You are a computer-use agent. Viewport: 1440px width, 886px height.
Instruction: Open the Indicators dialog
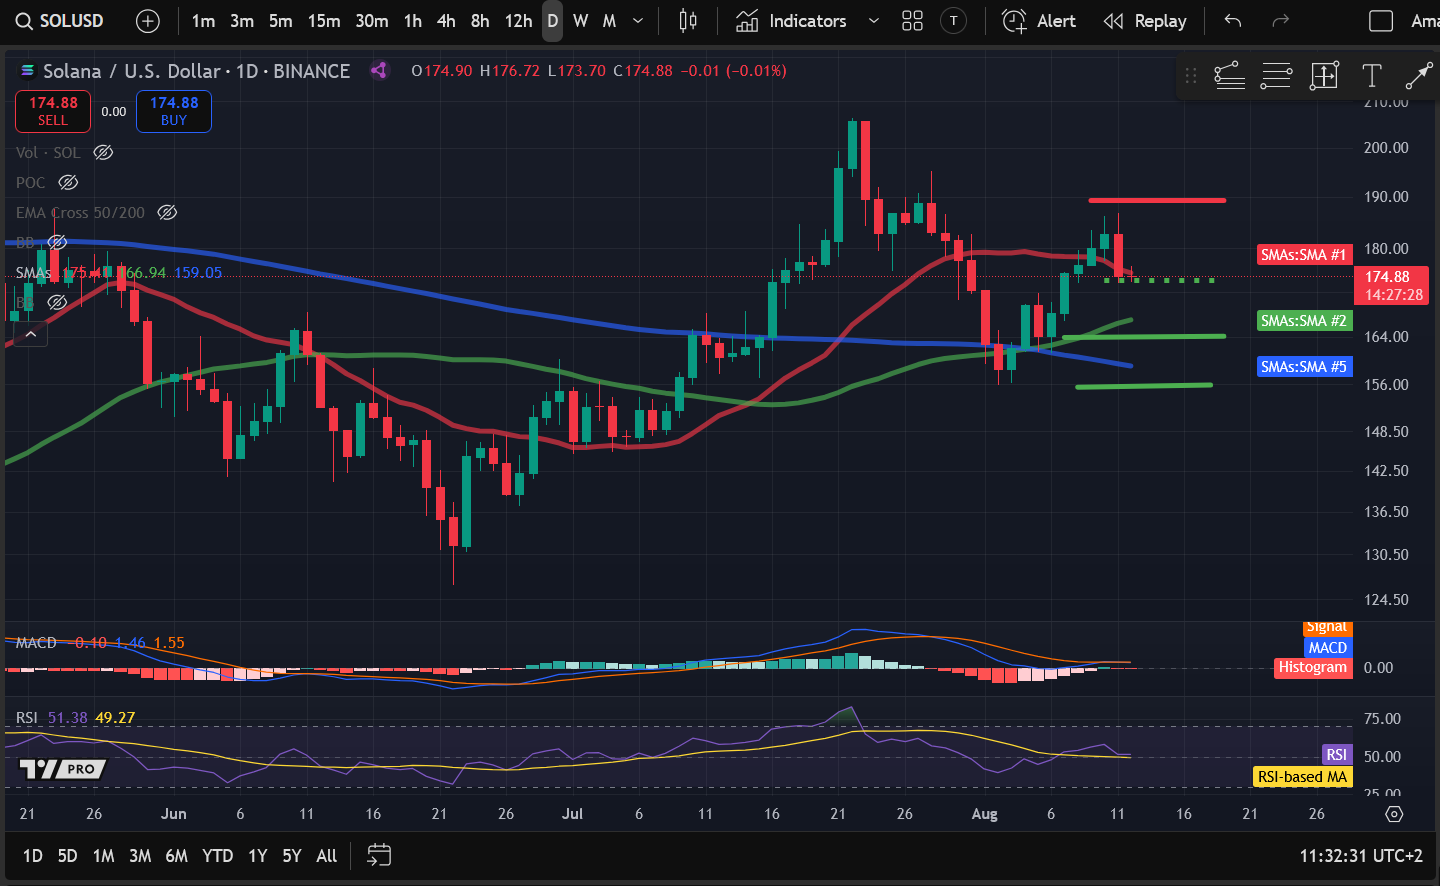point(791,21)
